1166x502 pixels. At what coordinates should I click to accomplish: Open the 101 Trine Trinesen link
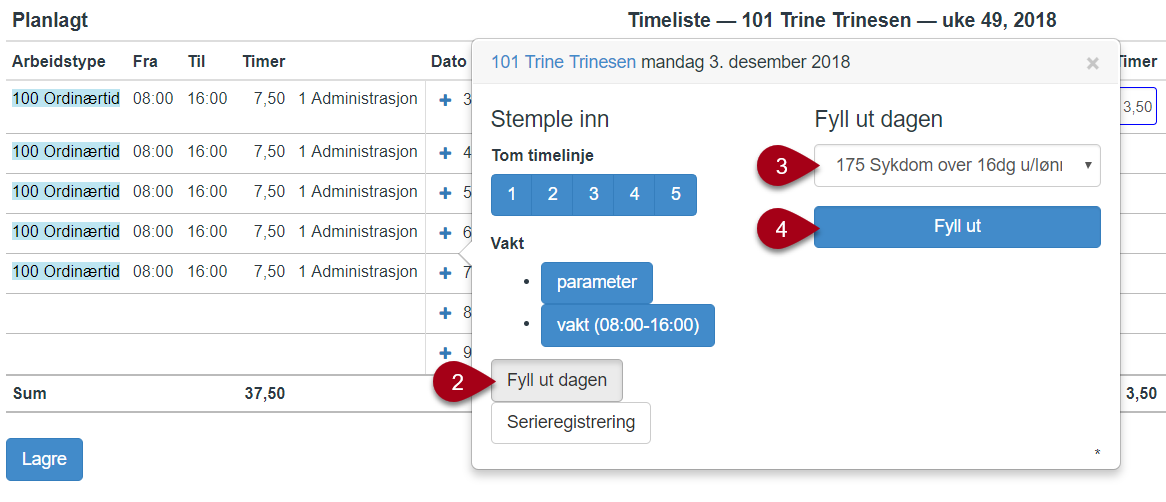click(x=564, y=62)
